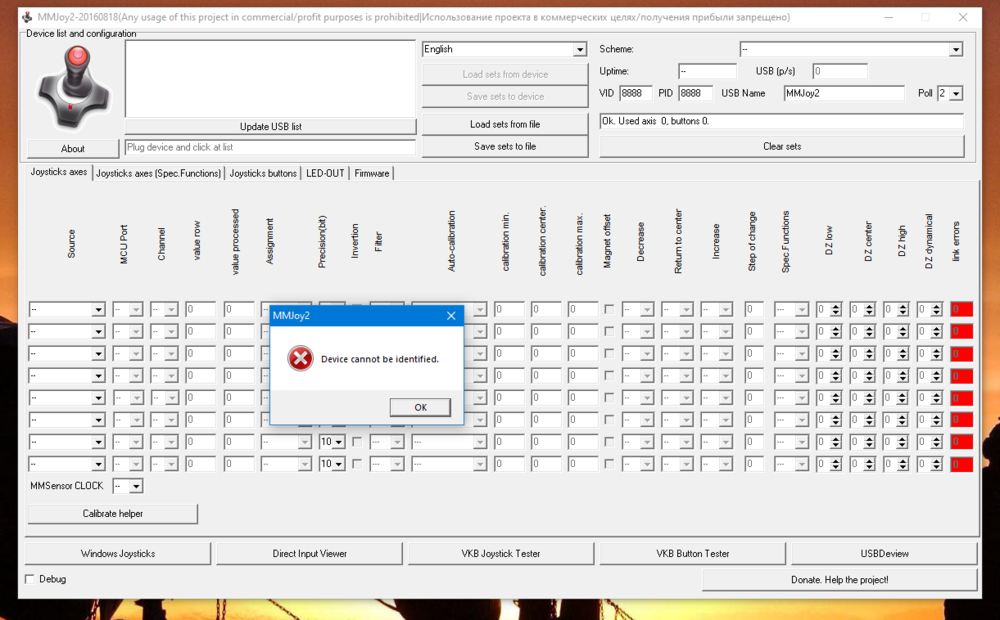Click red link errors cell in first row

point(961,309)
